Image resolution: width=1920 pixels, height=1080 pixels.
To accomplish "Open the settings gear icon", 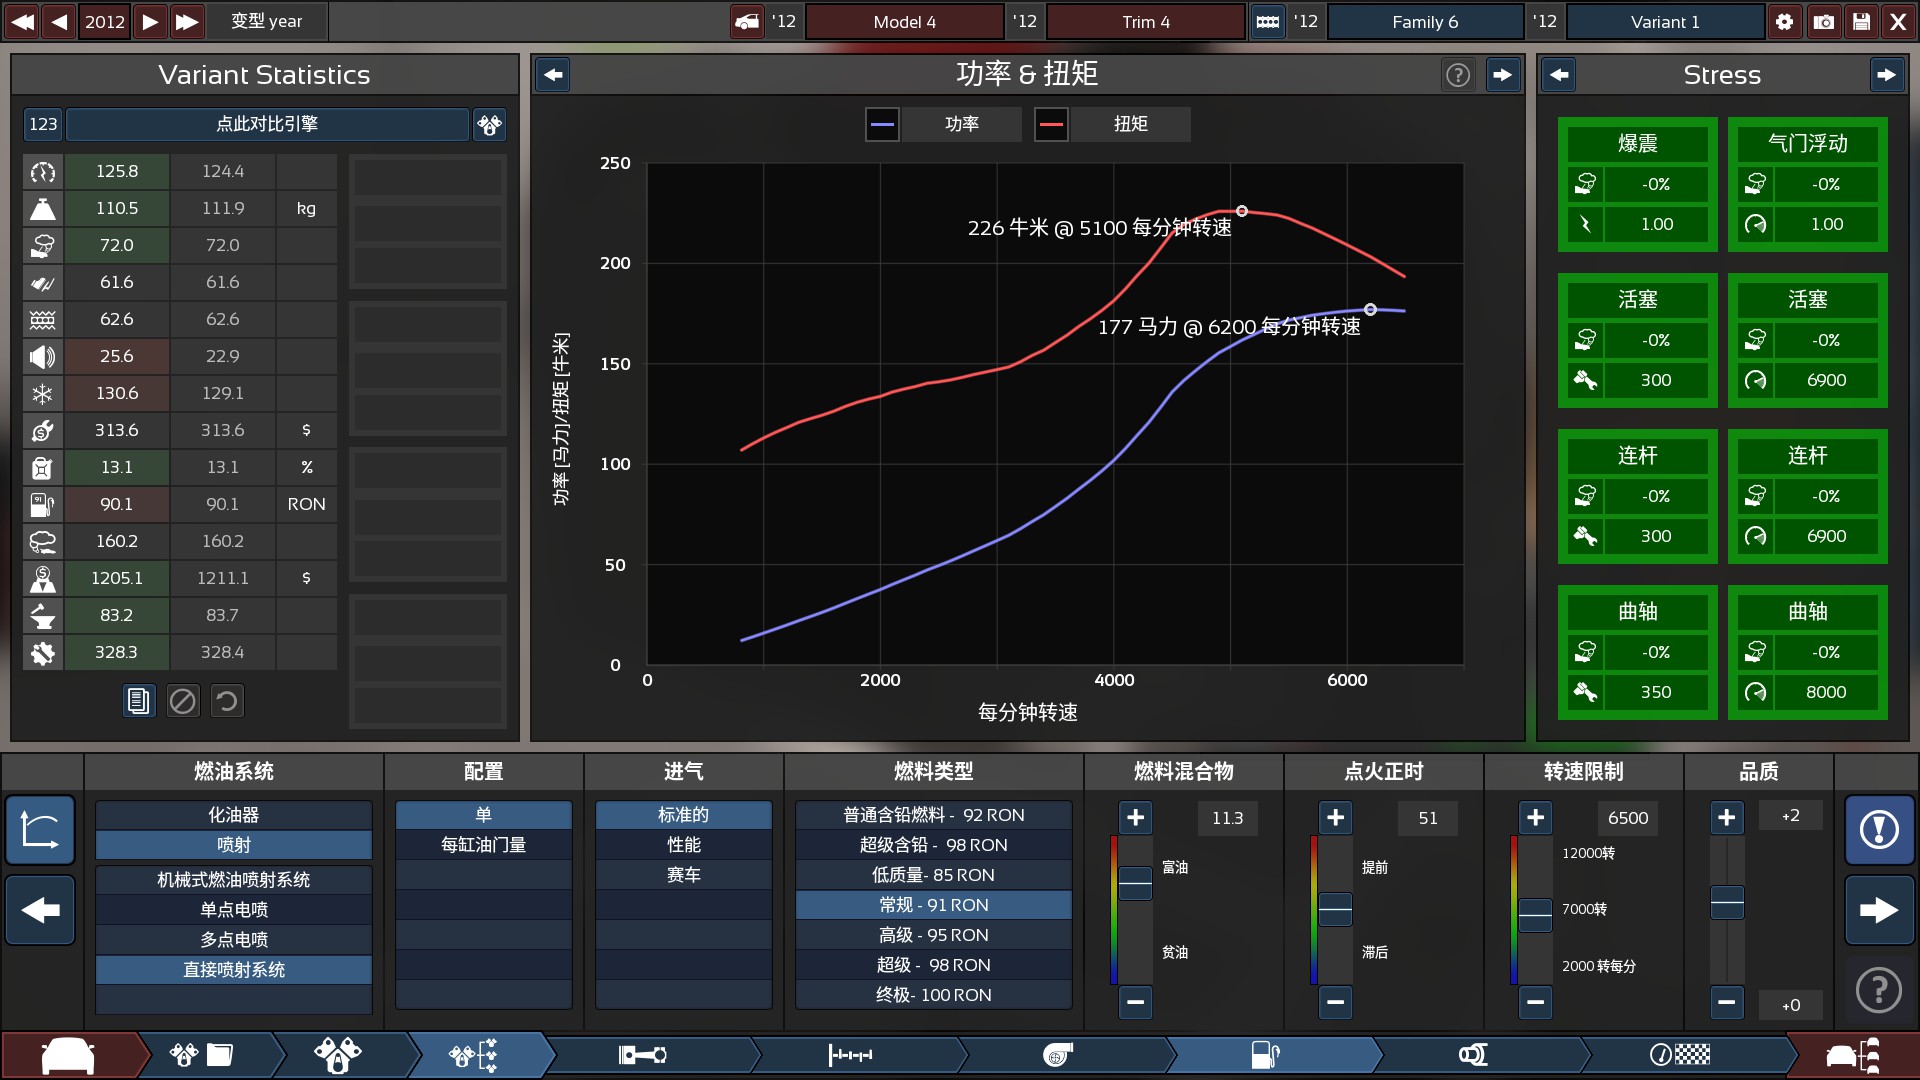I will [x=1784, y=21].
